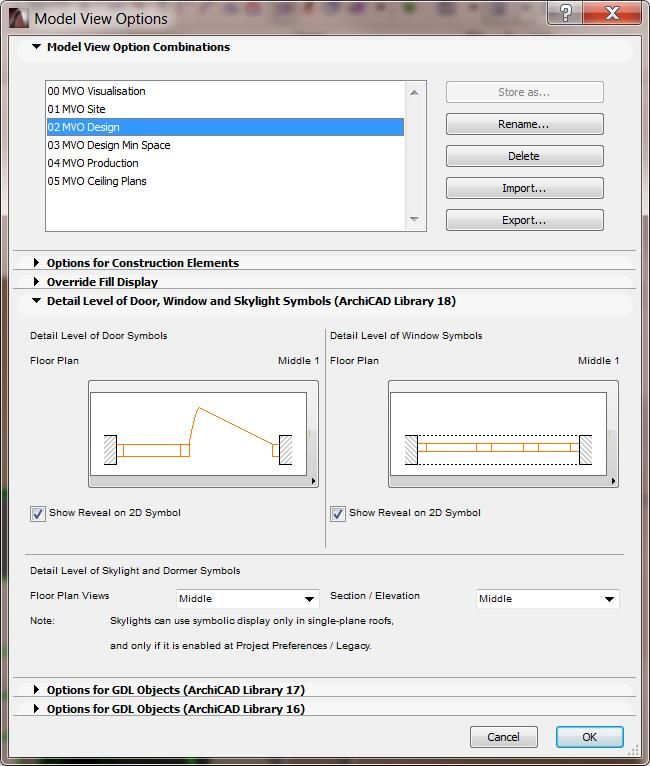650x766 pixels.
Task: Select 05 MVO Ceiling Plans combination
Action: (x=225, y=181)
